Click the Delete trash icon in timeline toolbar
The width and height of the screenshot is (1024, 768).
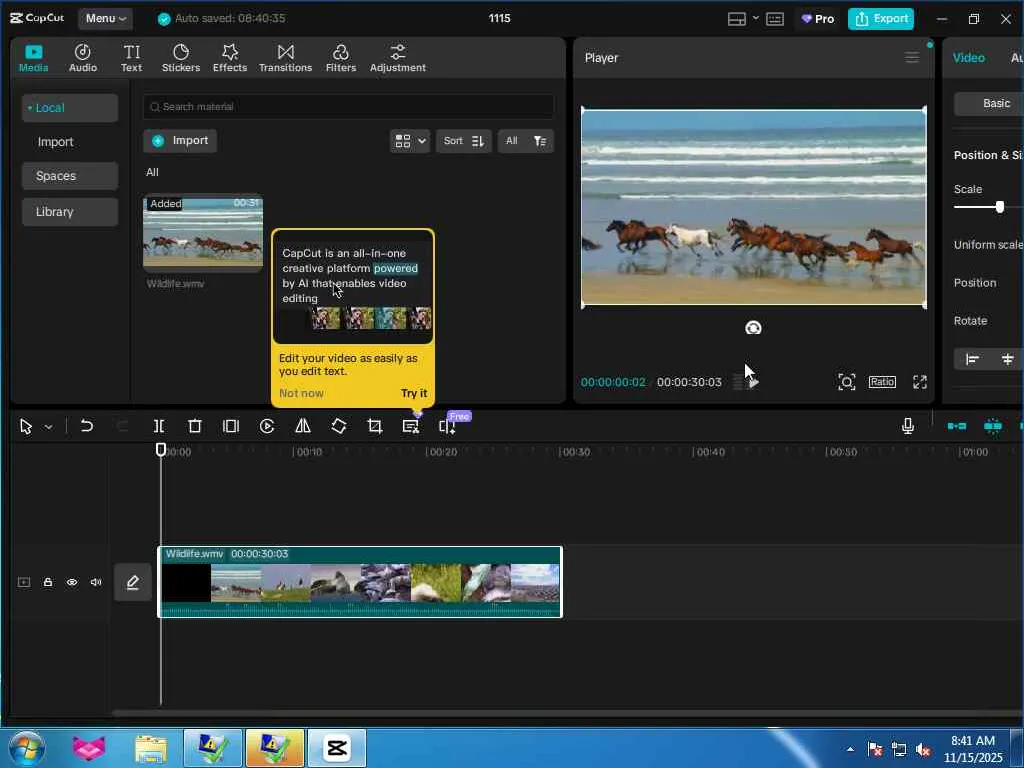click(x=195, y=426)
